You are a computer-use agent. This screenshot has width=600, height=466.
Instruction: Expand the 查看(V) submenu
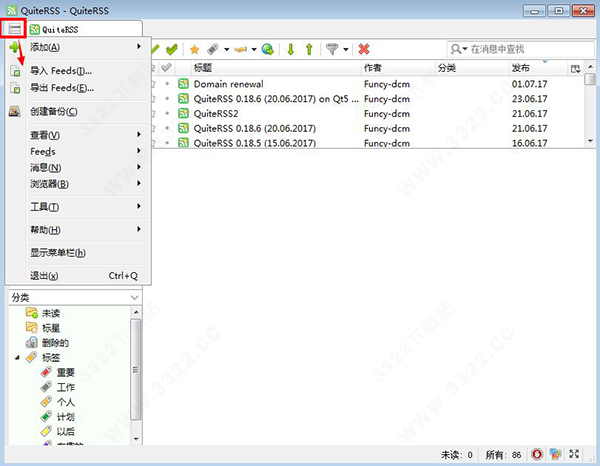click(x=88, y=135)
